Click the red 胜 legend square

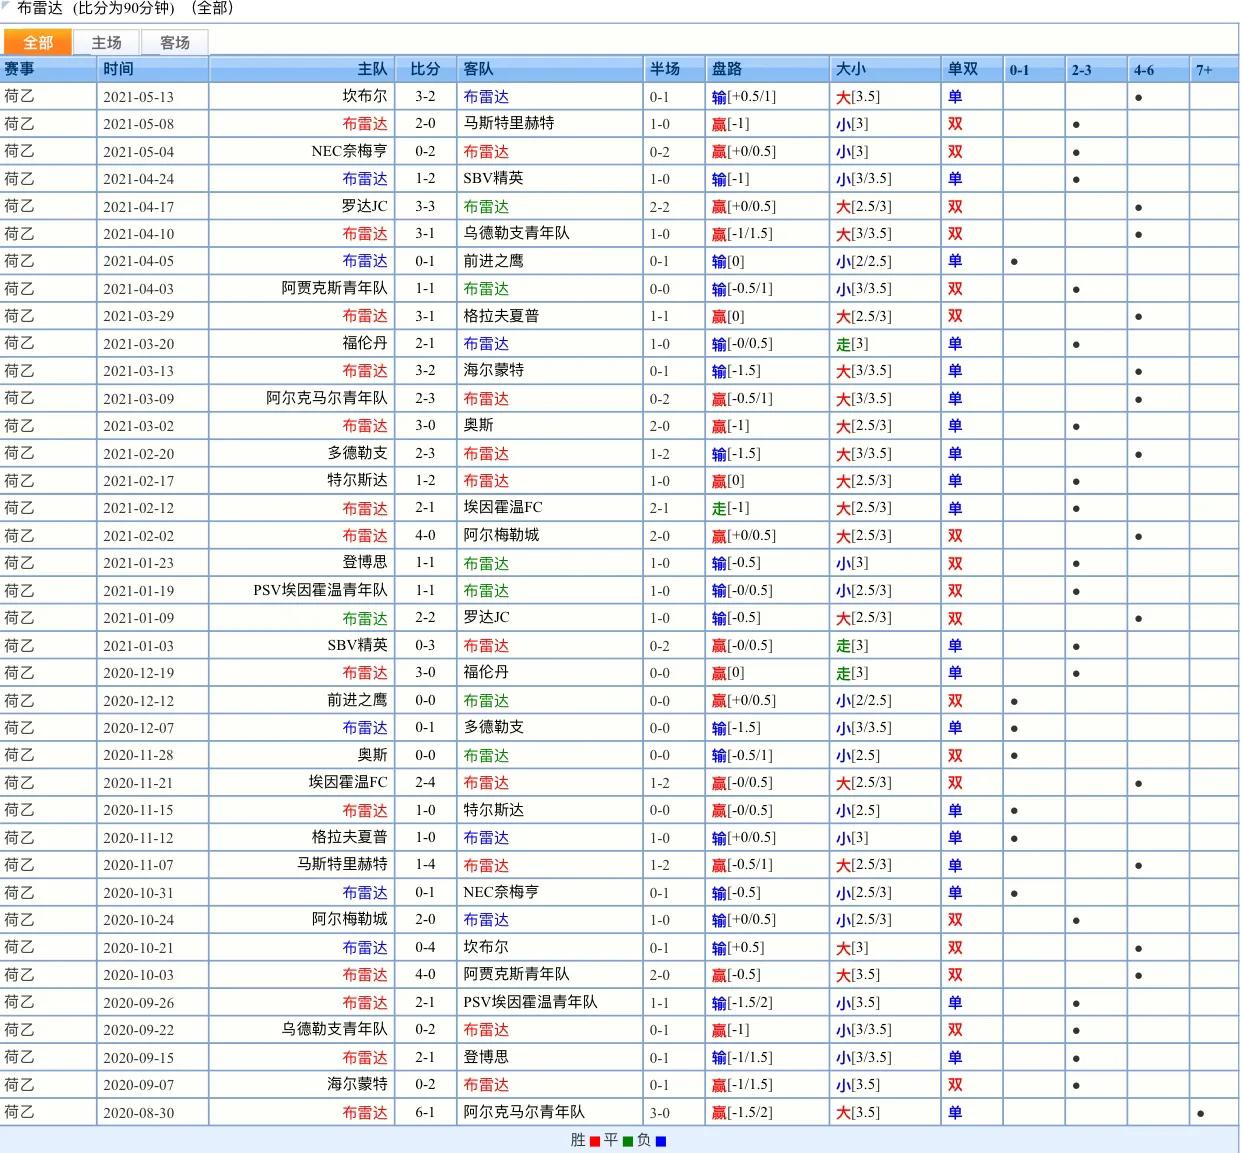pos(595,1141)
